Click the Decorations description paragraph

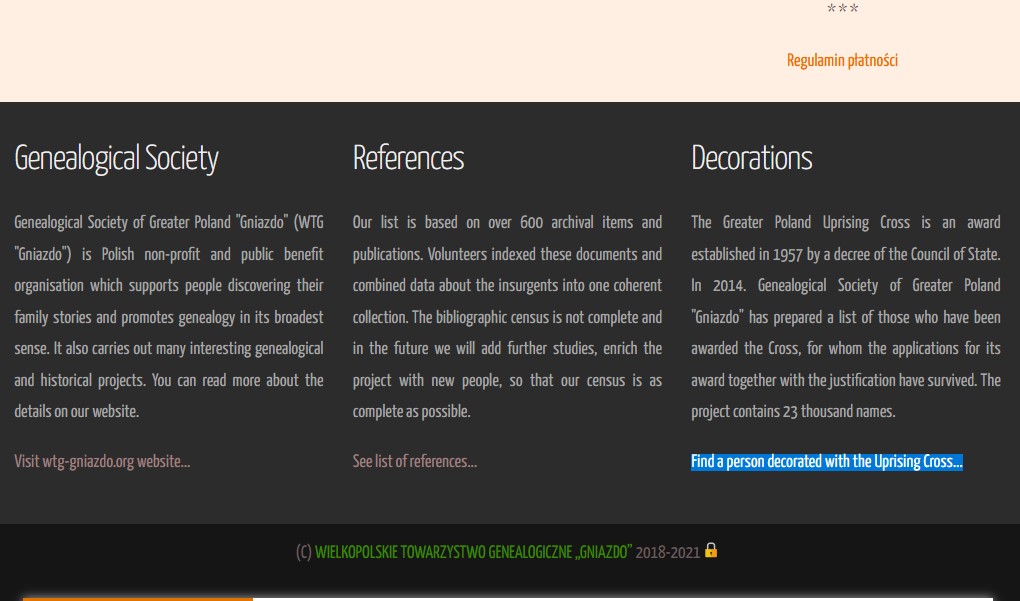[845, 317]
